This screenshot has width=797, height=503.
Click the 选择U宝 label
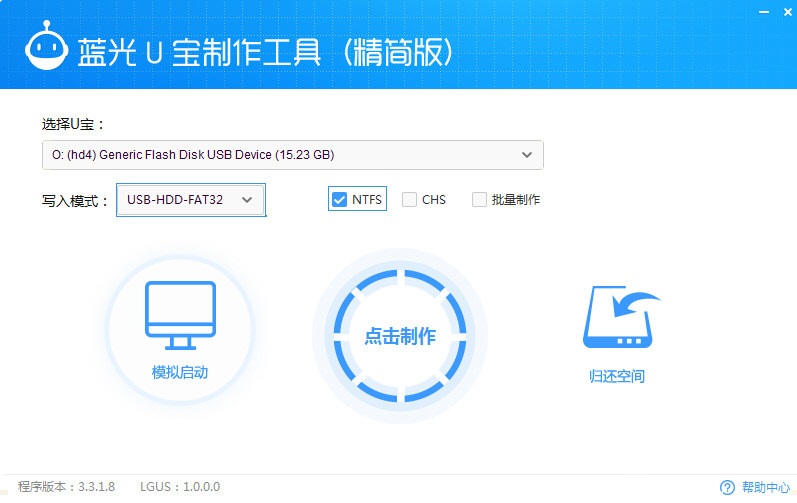(x=73, y=124)
